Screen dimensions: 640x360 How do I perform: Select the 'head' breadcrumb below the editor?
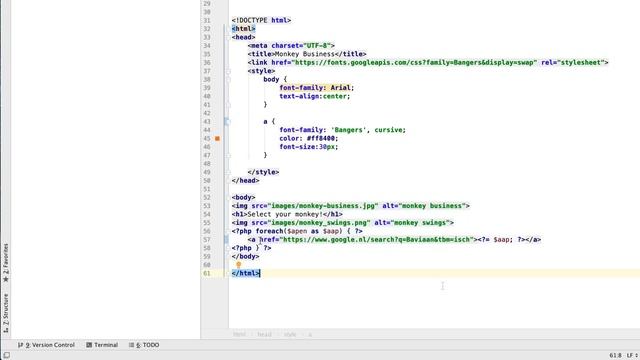pos(264,334)
